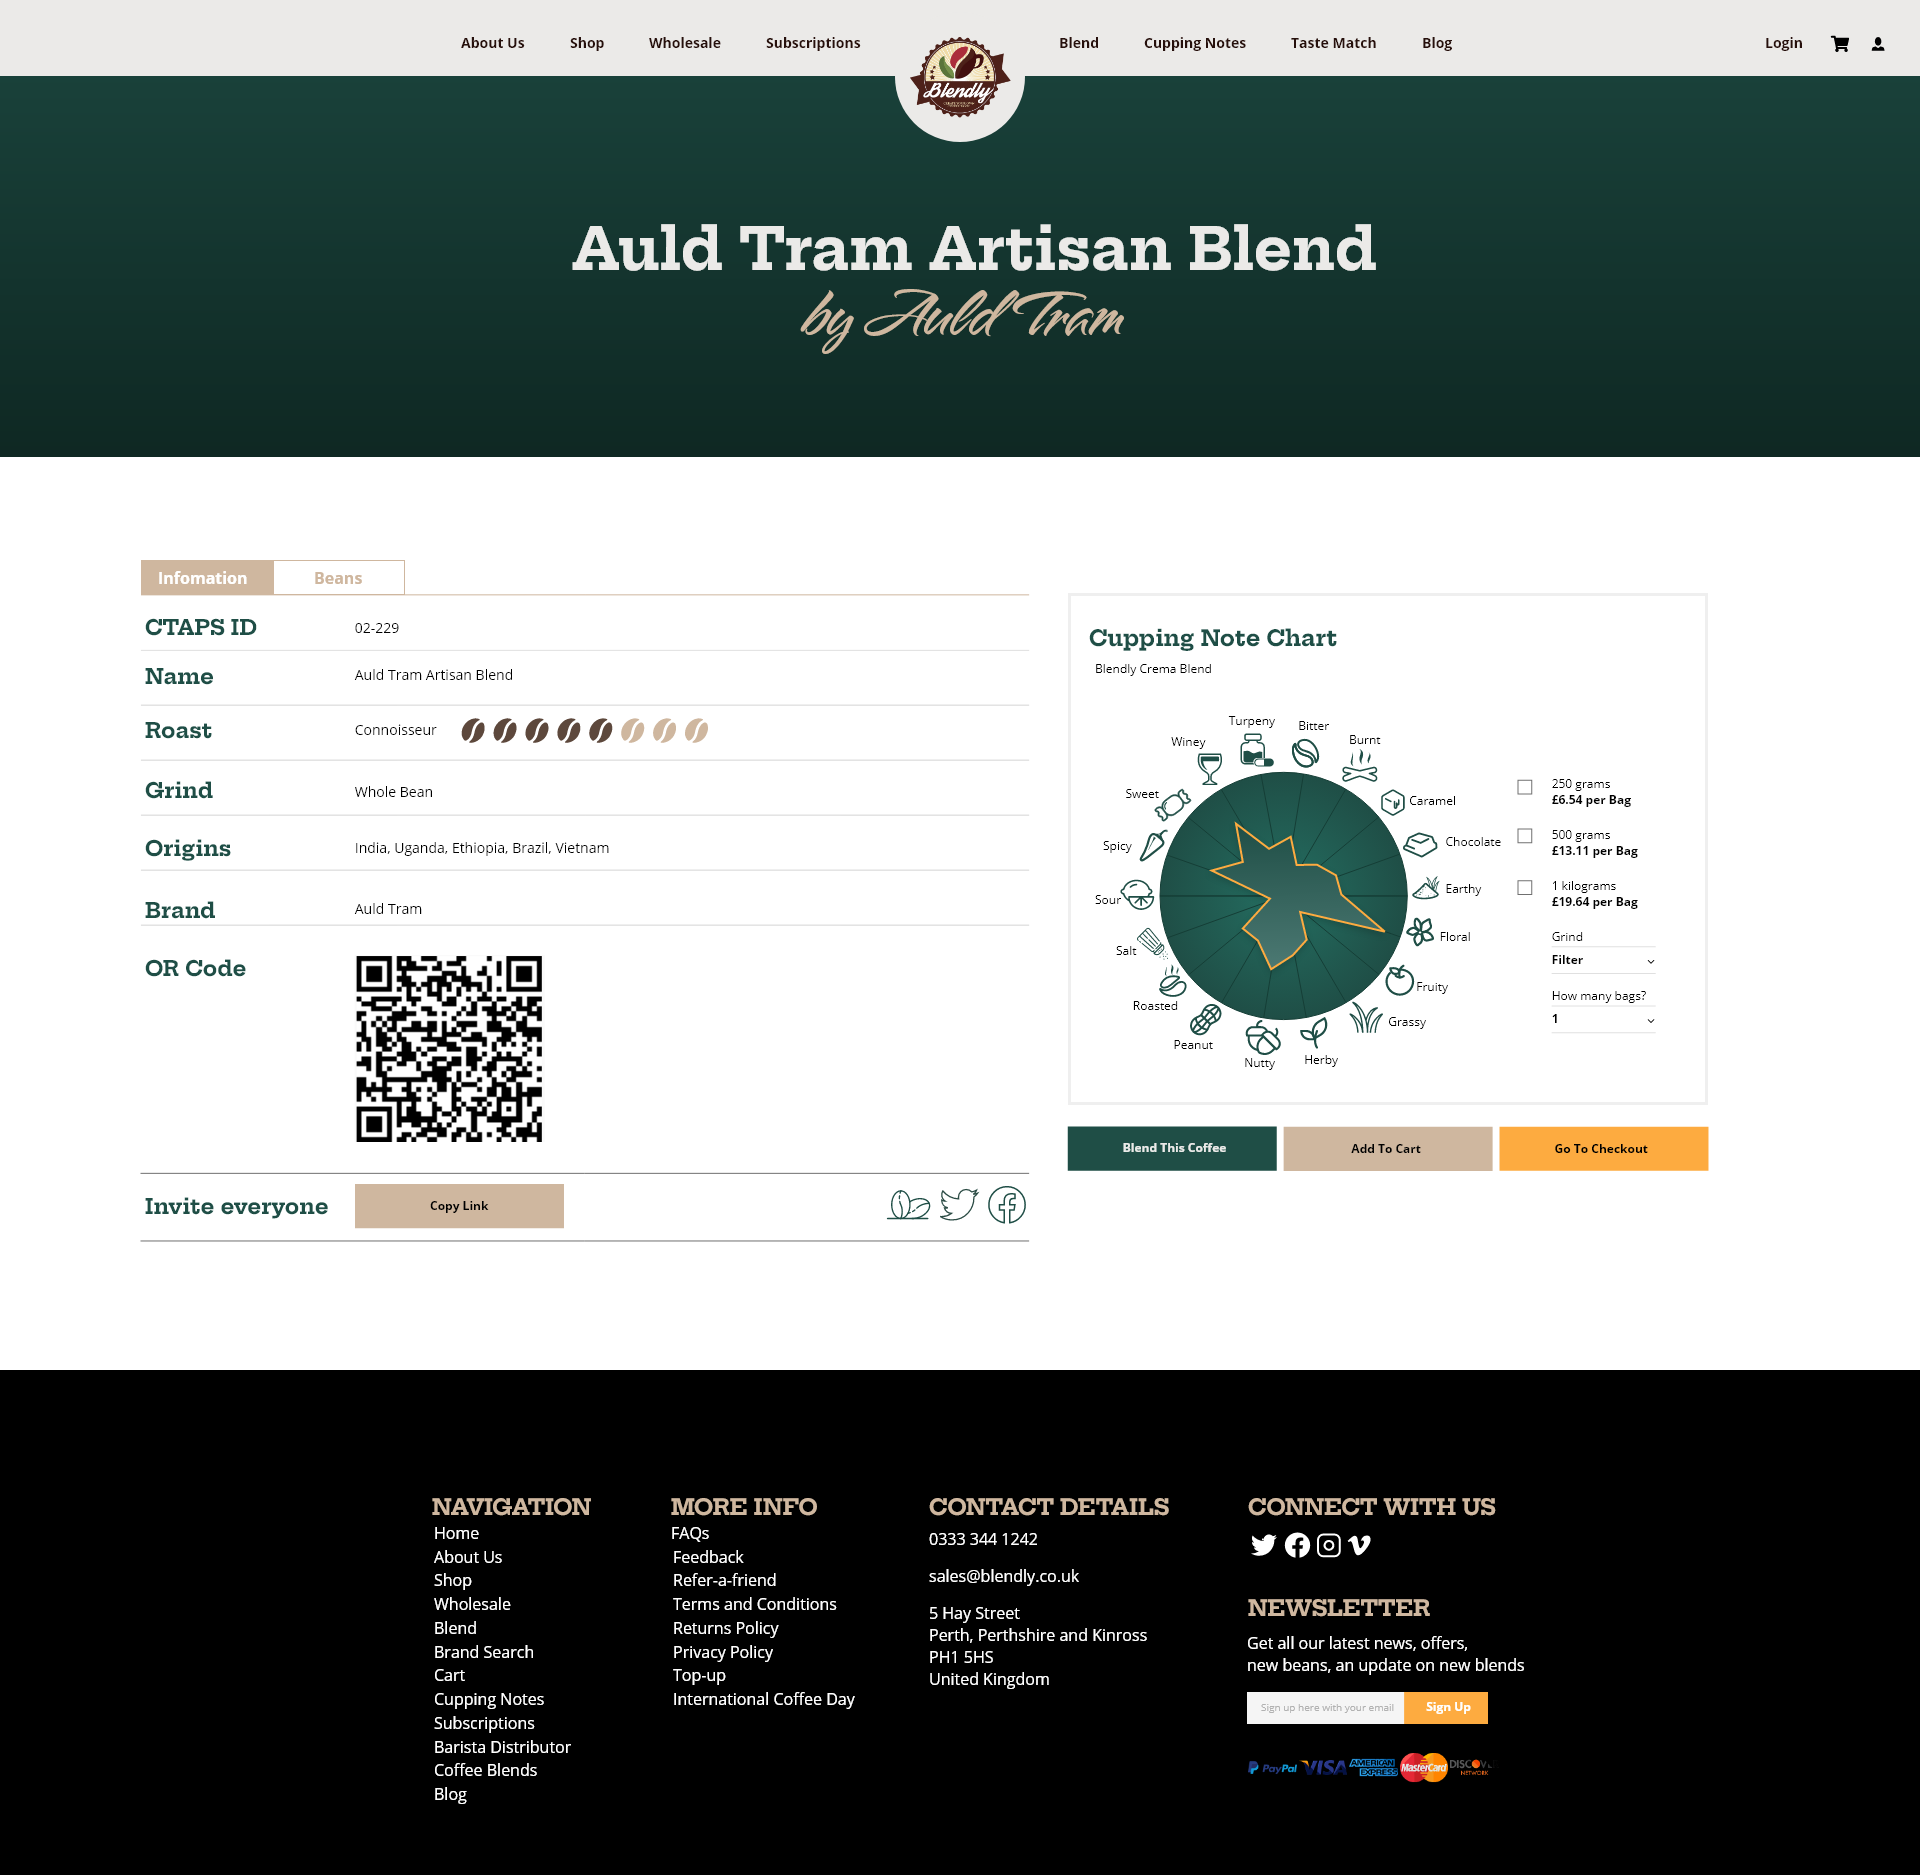Click the Peanut cupping note icon
1920x1875 pixels.
tap(1206, 1019)
